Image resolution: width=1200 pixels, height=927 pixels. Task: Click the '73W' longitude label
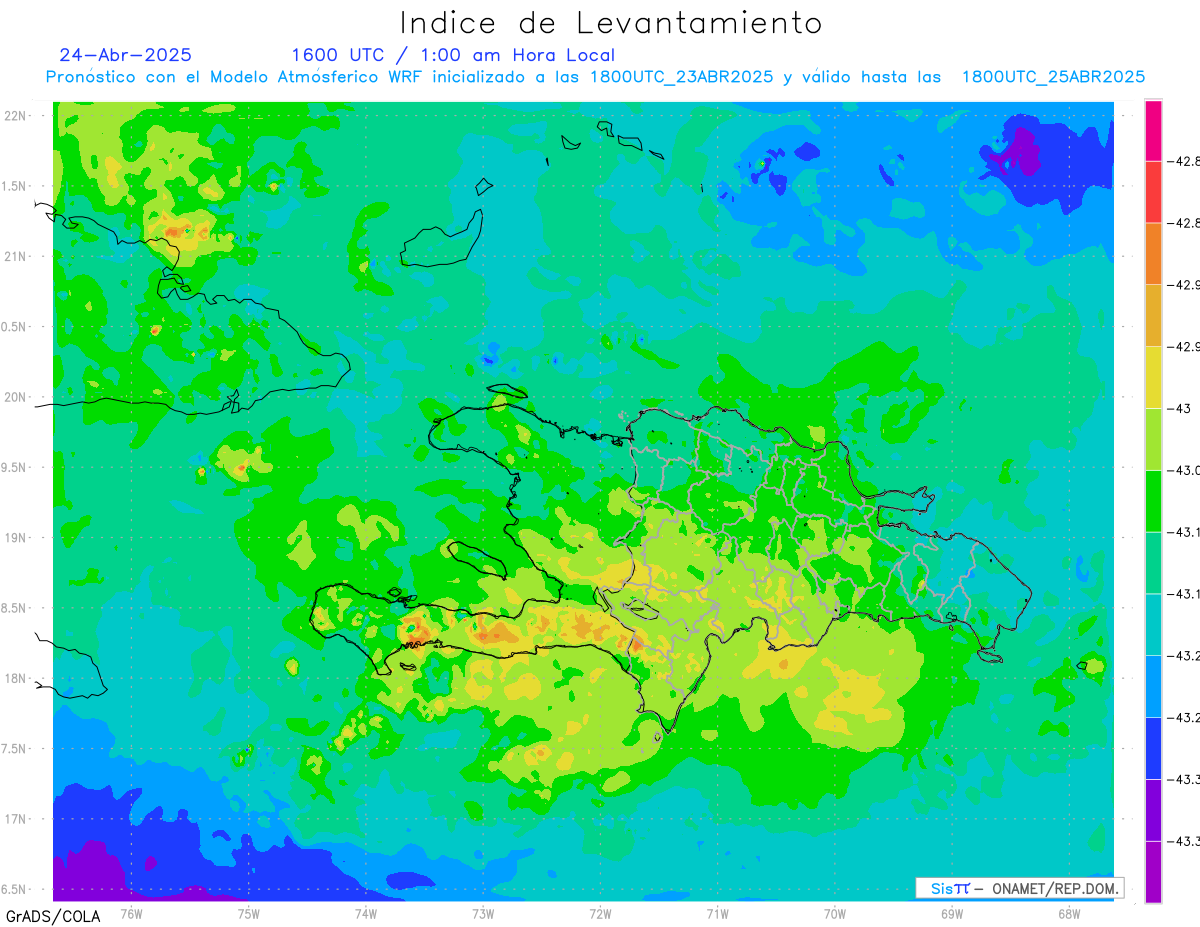click(483, 913)
